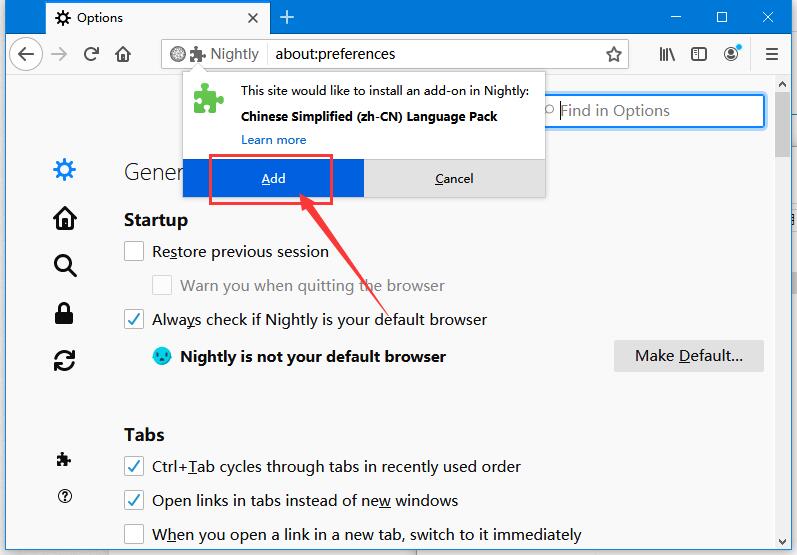
Task: Enable Restore previous session checkbox
Action: (x=134, y=252)
